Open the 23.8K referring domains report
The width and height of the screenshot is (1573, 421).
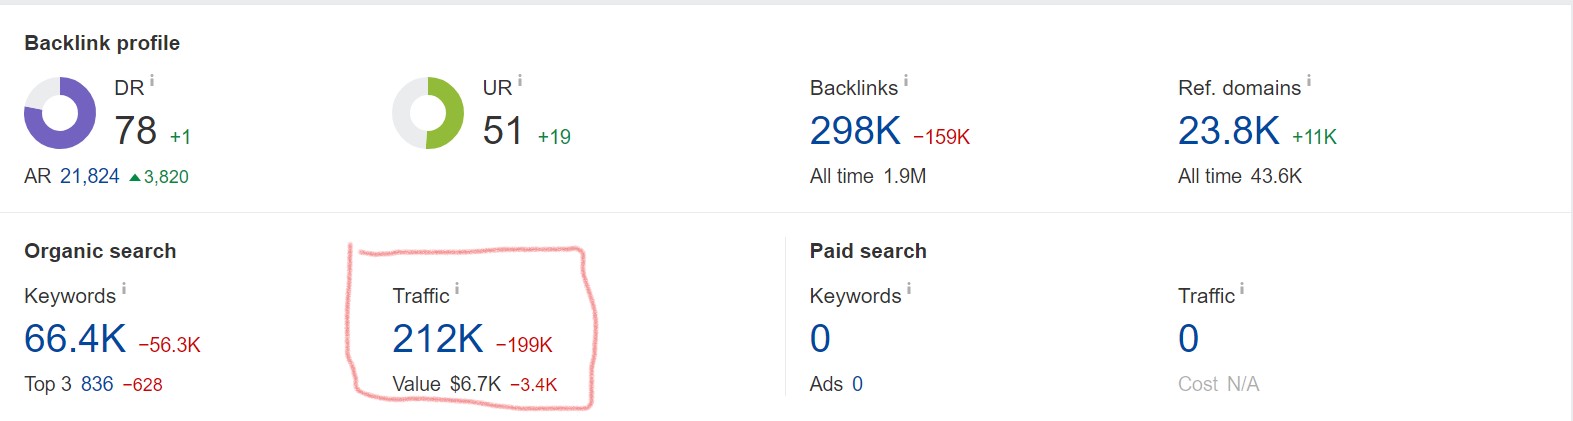1228,131
